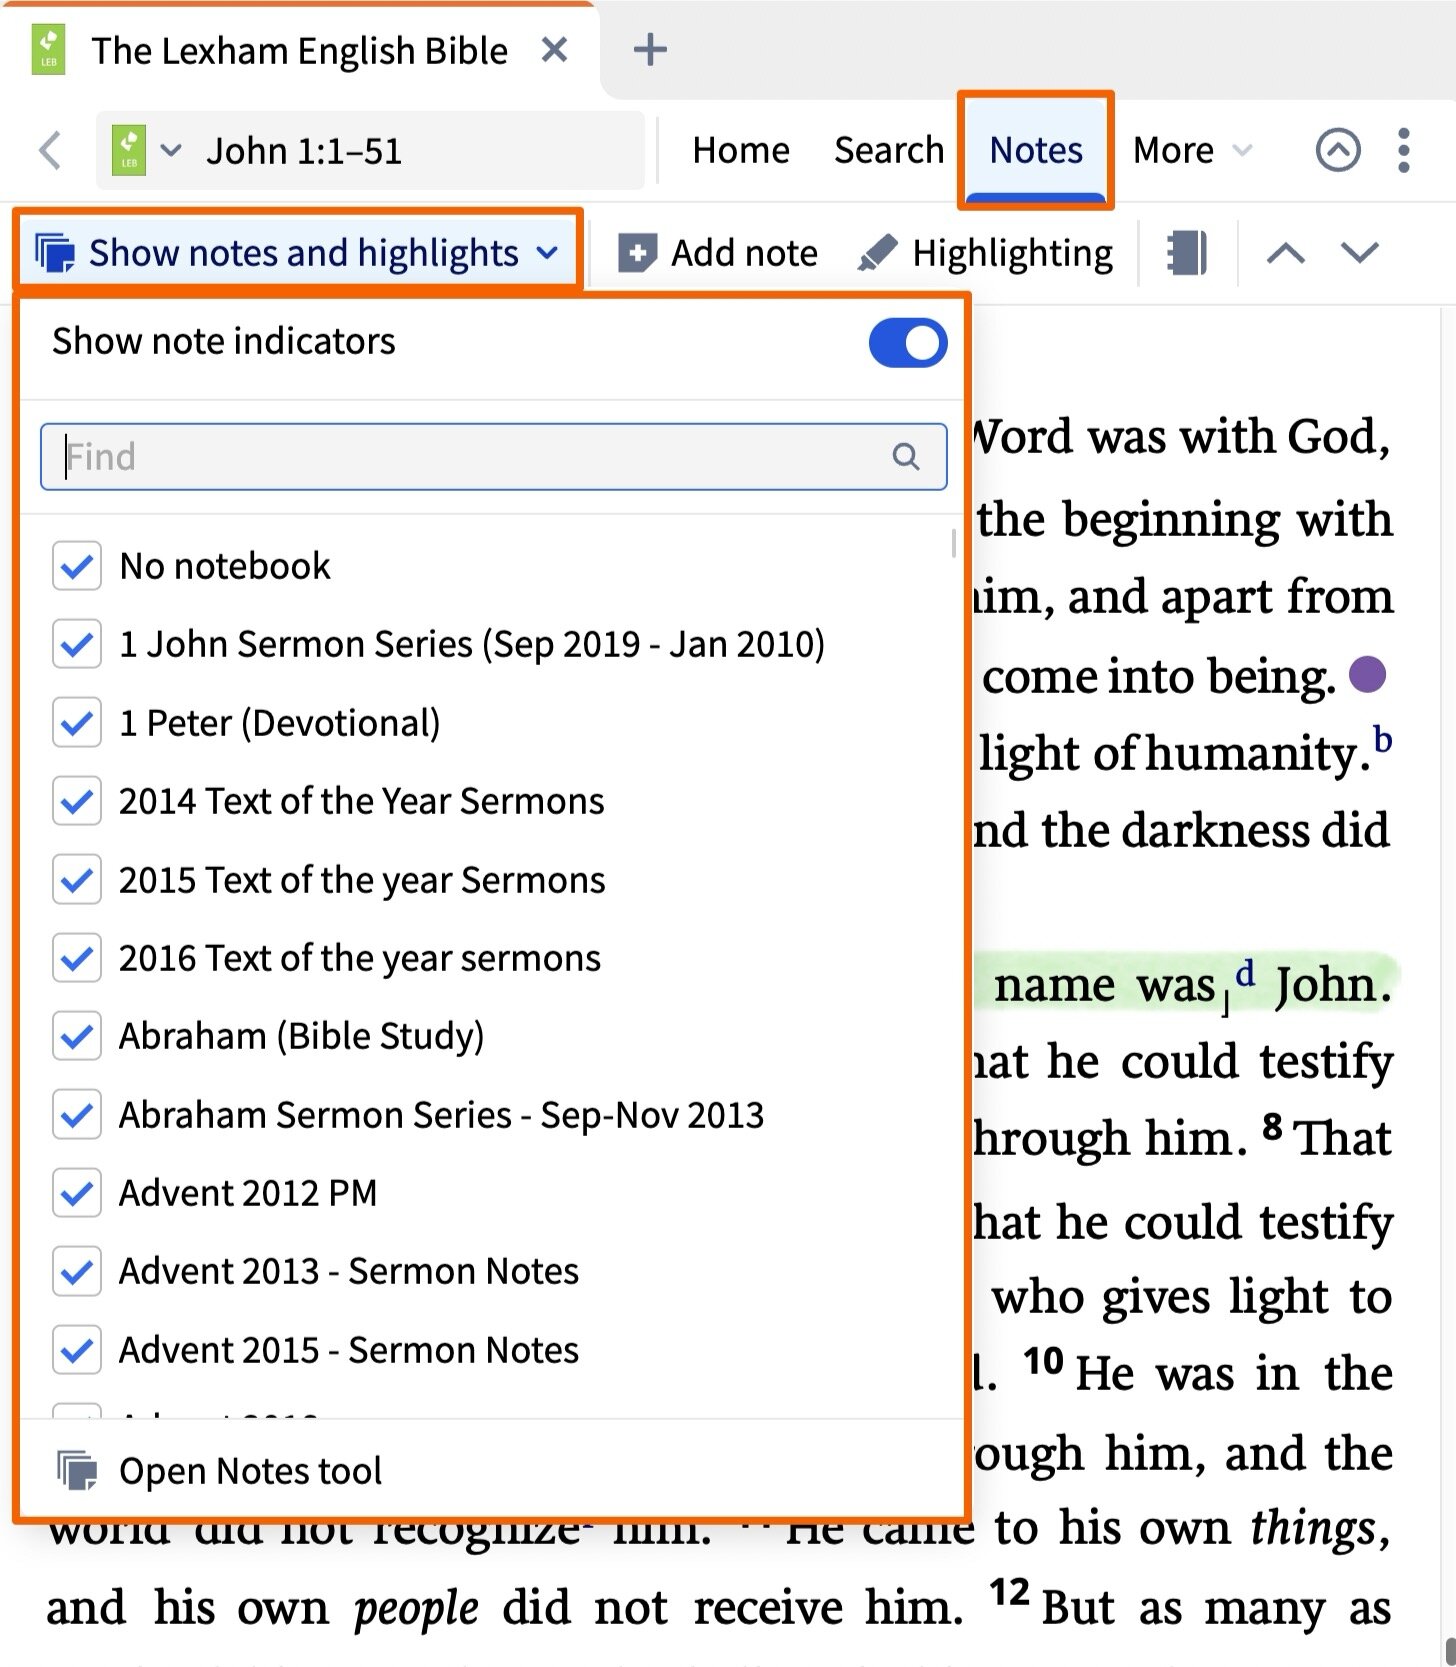The height and width of the screenshot is (1667, 1456).
Task: Click Open Notes tool
Action: pyautogui.click(x=493, y=1470)
